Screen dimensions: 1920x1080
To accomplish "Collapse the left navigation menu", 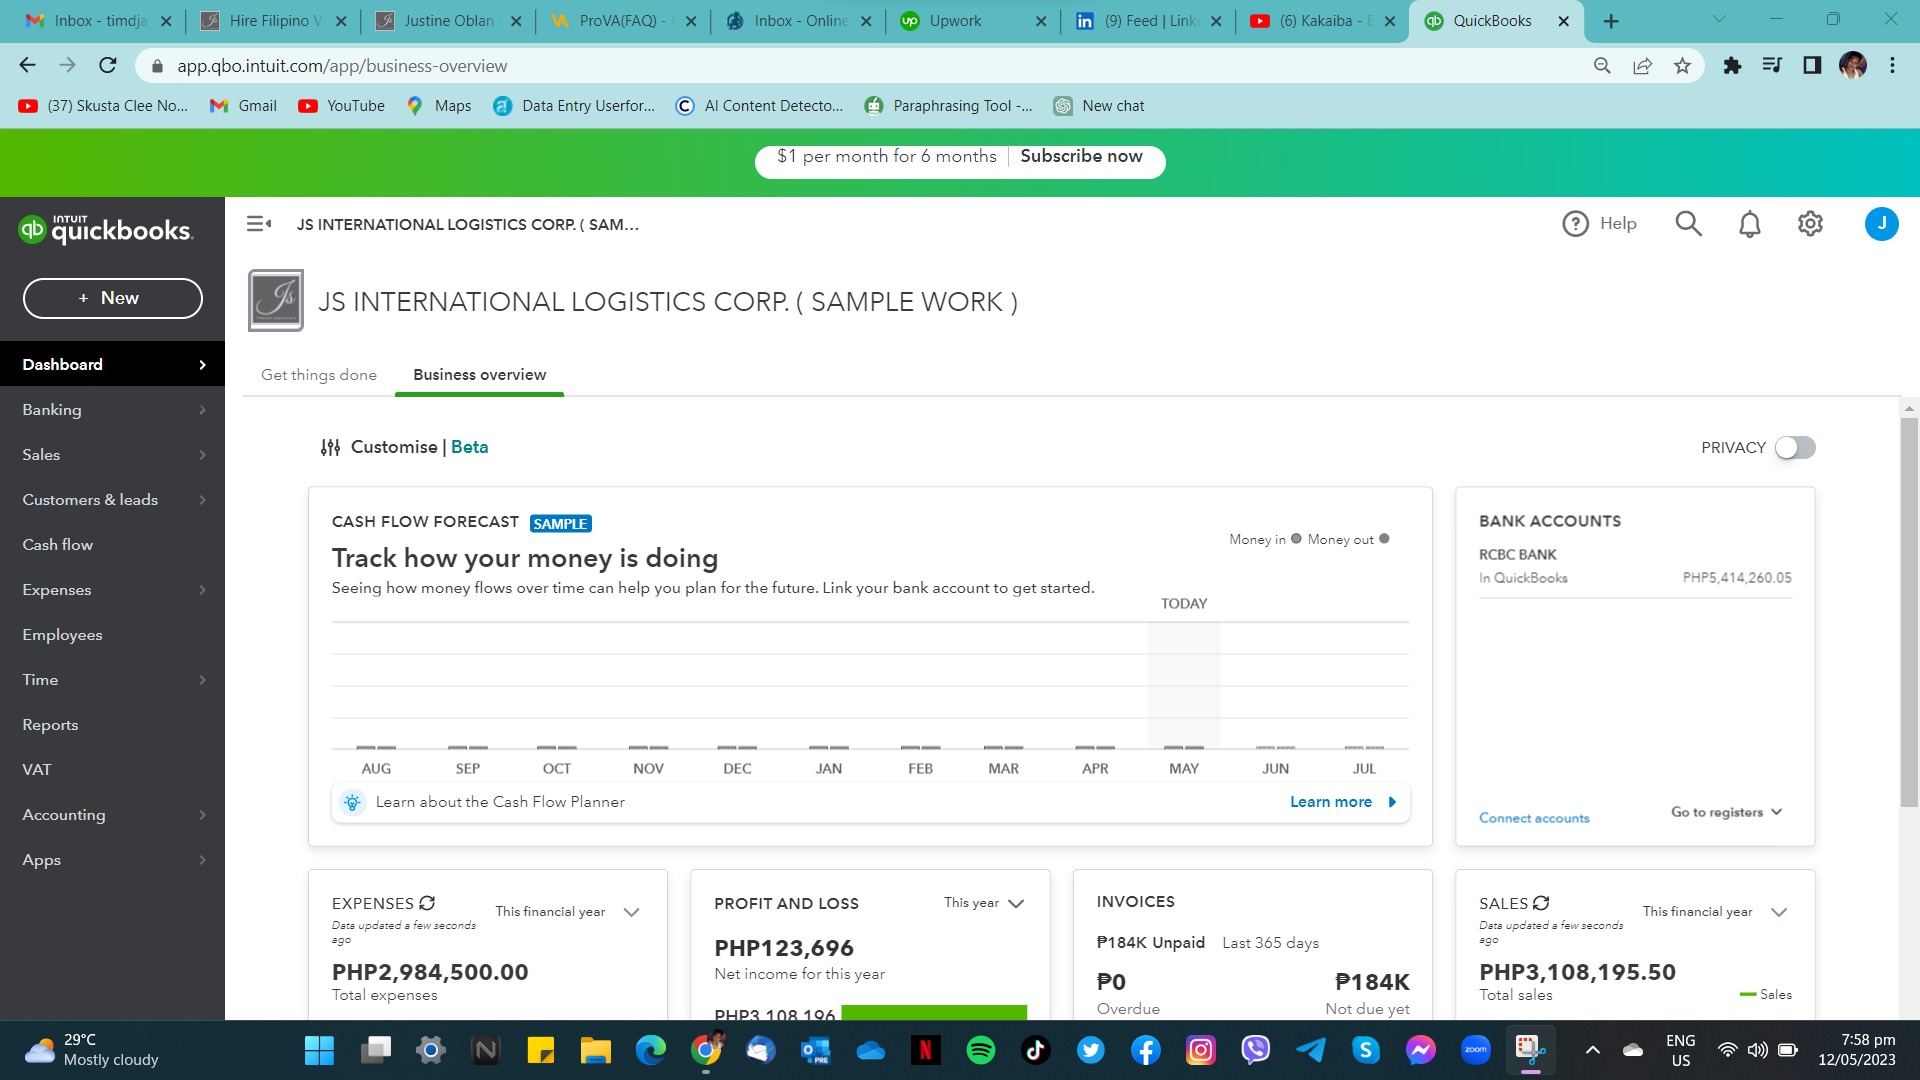I will (x=259, y=224).
